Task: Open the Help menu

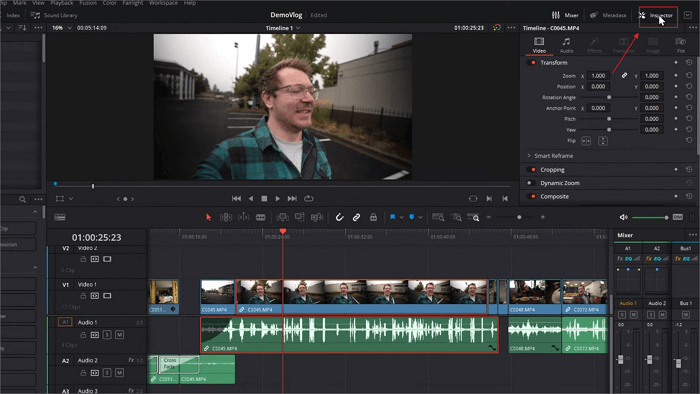Action: pos(190,3)
